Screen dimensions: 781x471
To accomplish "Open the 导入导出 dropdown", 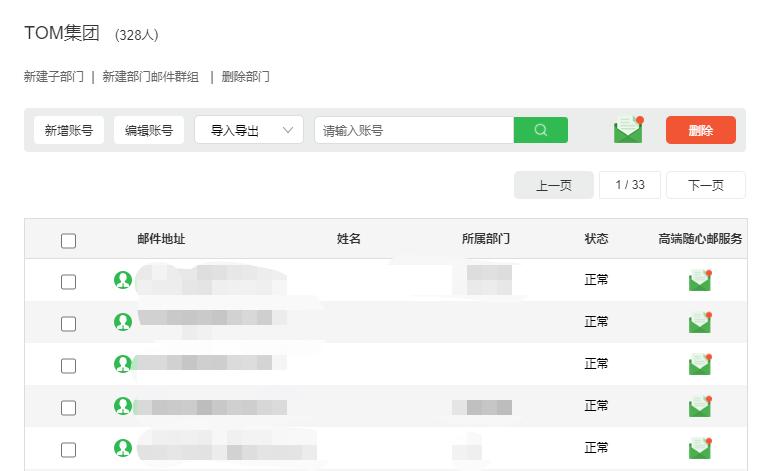I will click(x=249, y=130).
